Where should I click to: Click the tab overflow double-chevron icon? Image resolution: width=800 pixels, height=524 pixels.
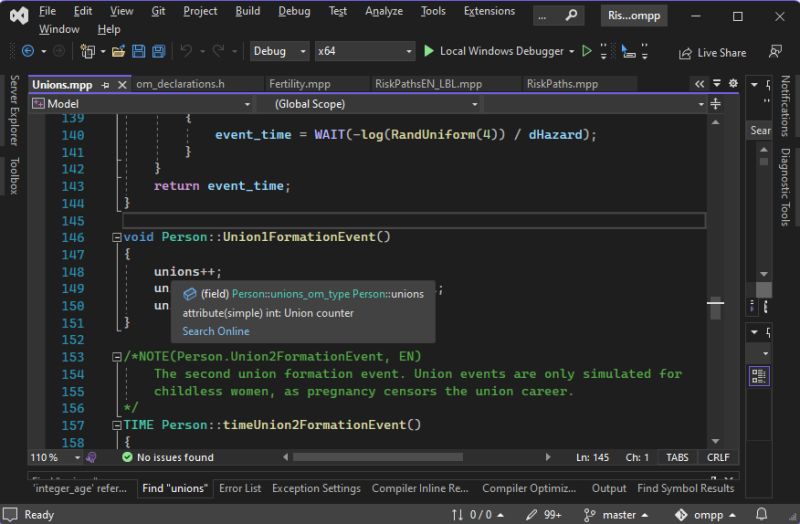pos(699,84)
